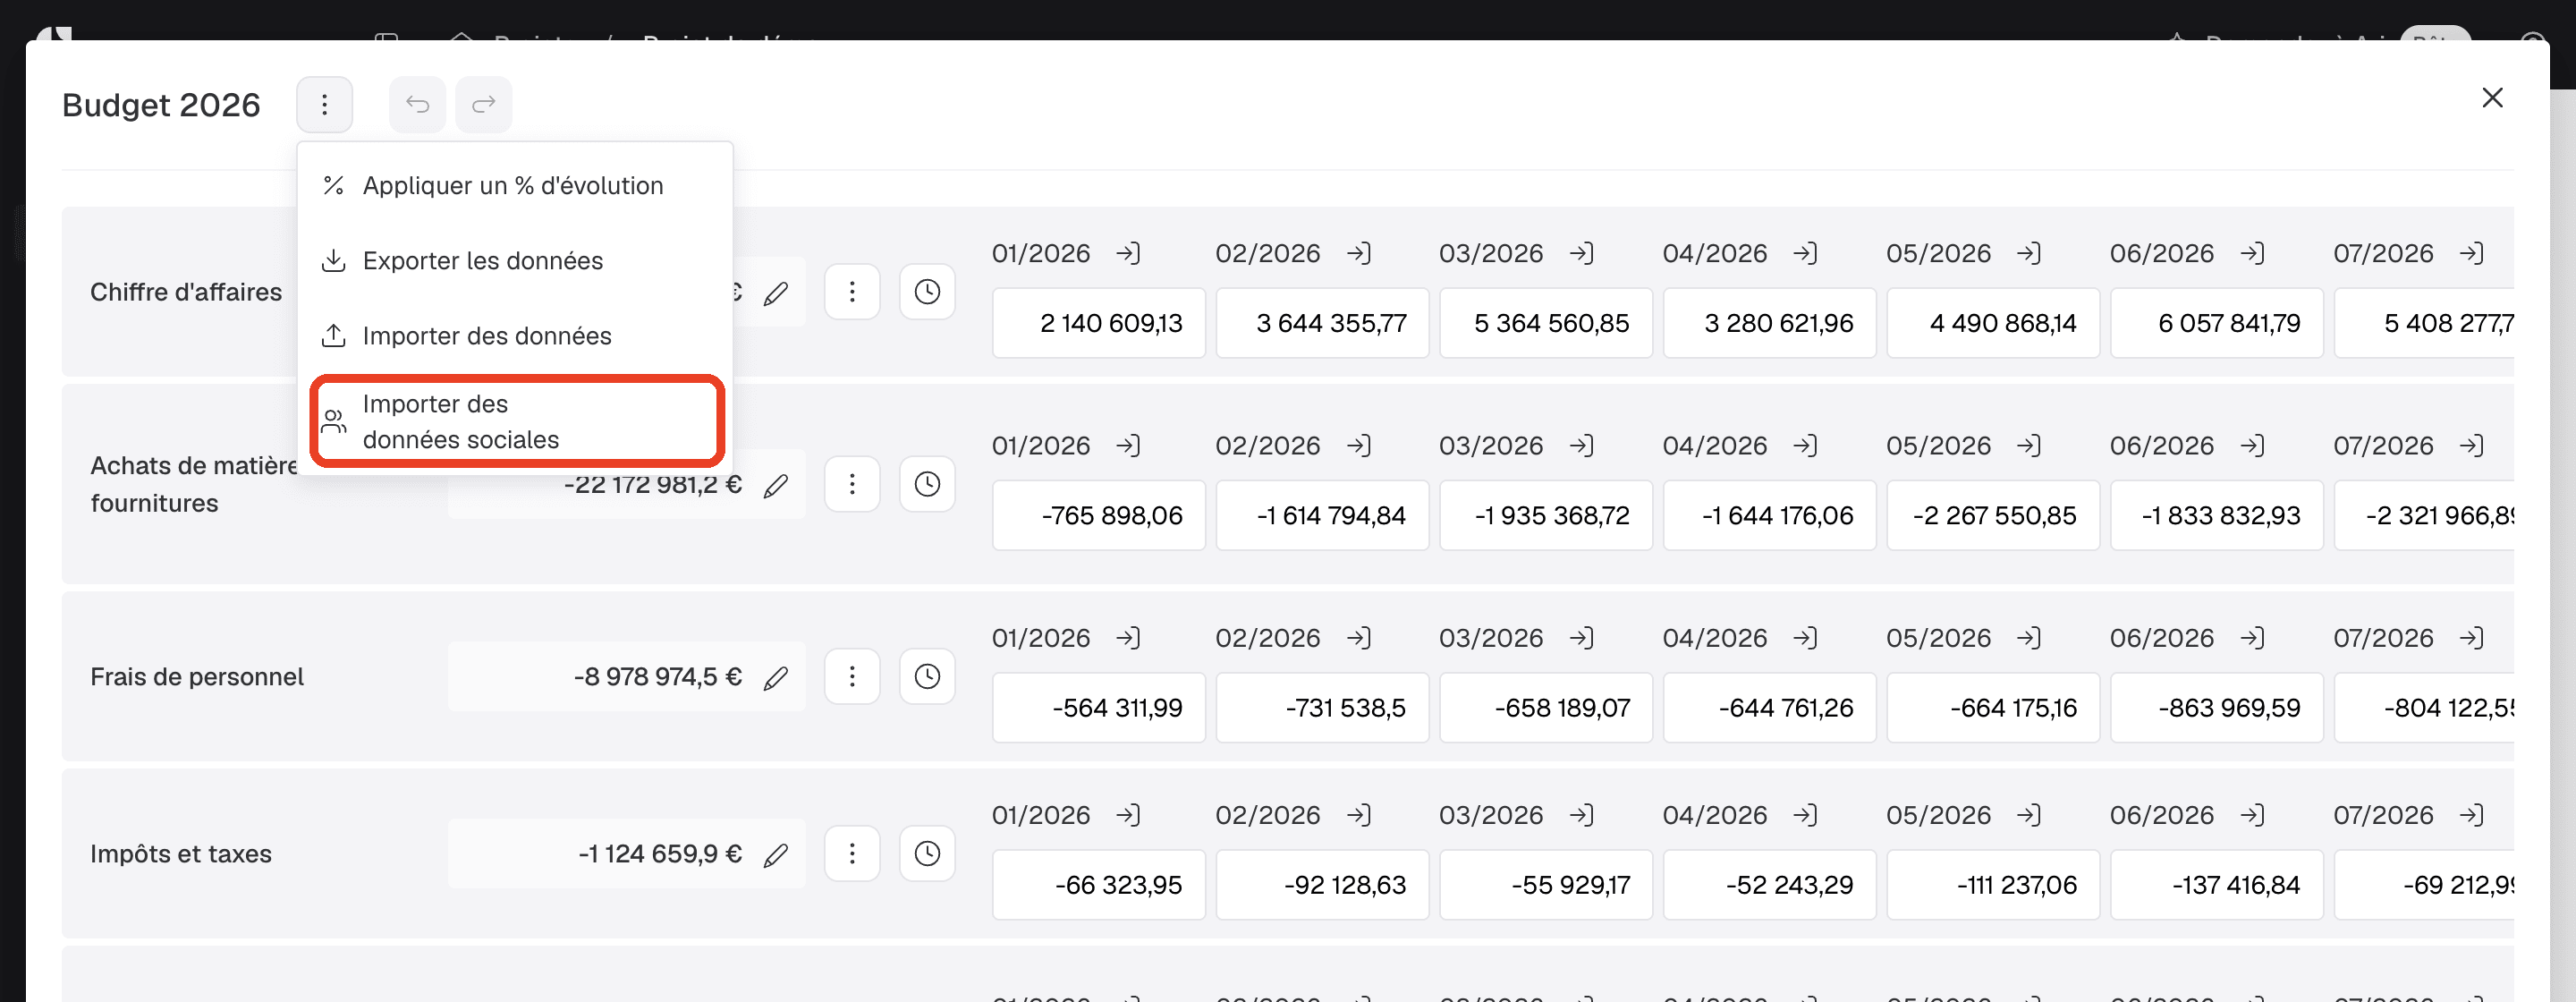Viewport: 2576px width, 1002px height.
Task: Show history clock for Achats de matière
Action: pyautogui.click(x=927, y=484)
